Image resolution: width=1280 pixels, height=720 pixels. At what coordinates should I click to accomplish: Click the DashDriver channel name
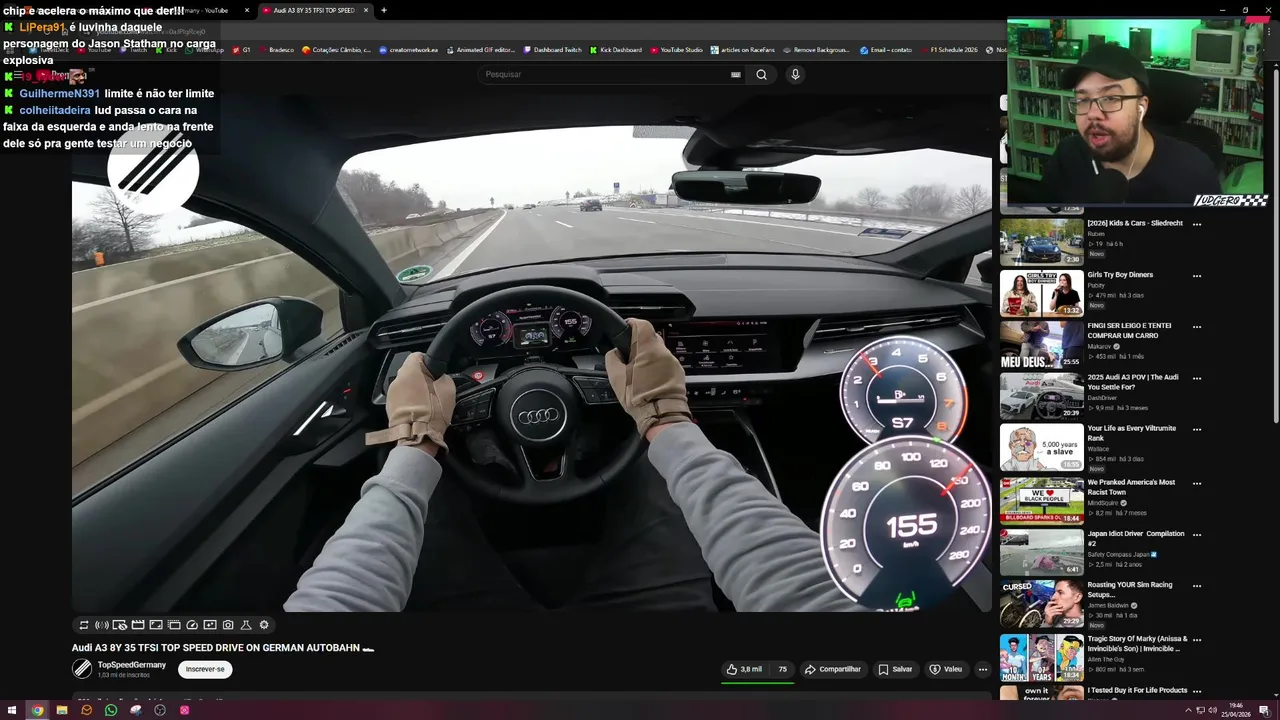tap(1102, 397)
